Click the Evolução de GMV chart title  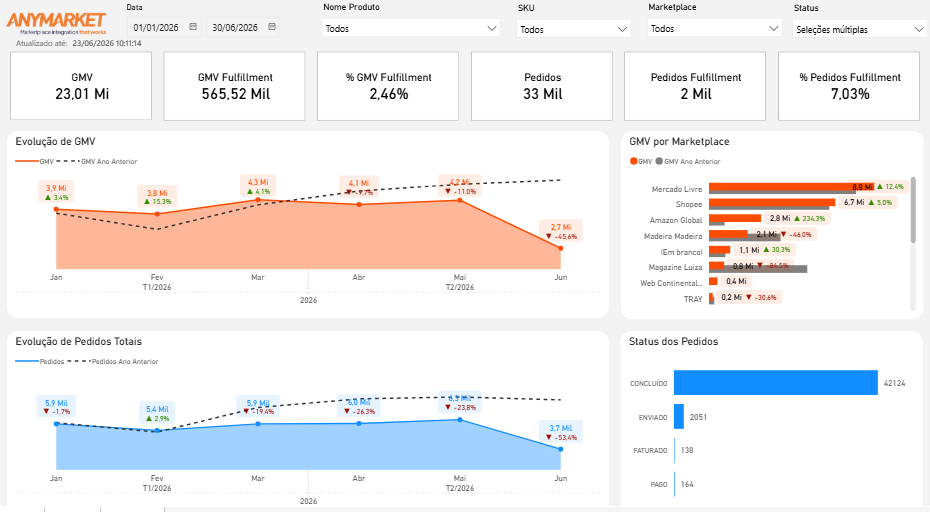click(55, 141)
